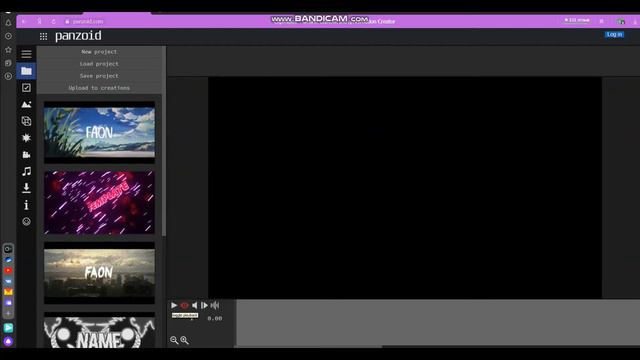Viewport: 640px width, 360px height.
Task: Open the download panel icon
Action: tap(26, 188)
